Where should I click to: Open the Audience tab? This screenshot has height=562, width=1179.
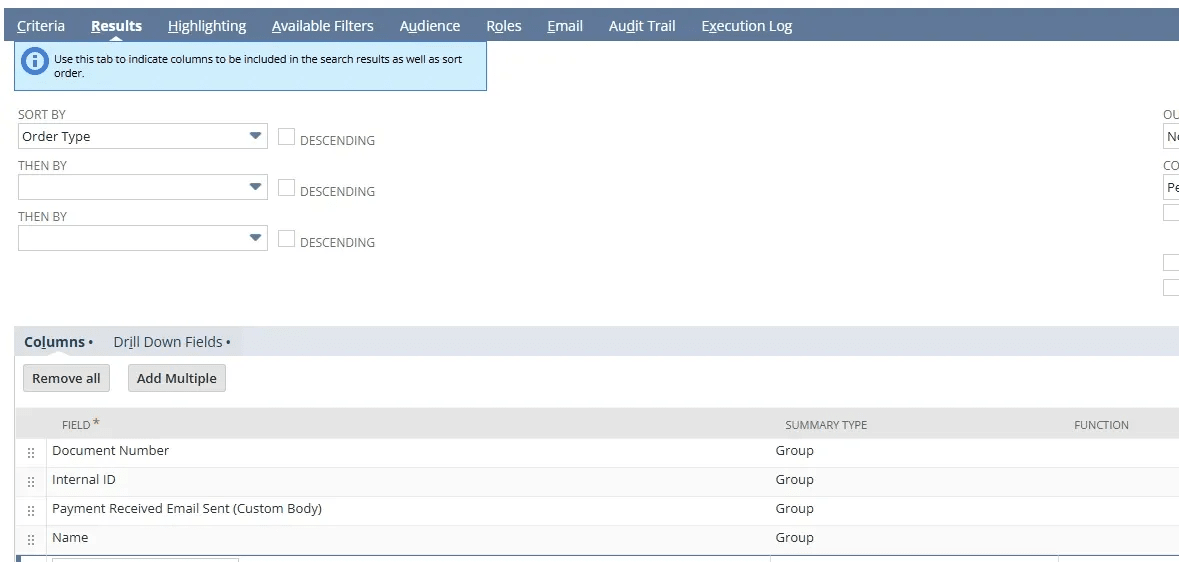click(430, 26)
